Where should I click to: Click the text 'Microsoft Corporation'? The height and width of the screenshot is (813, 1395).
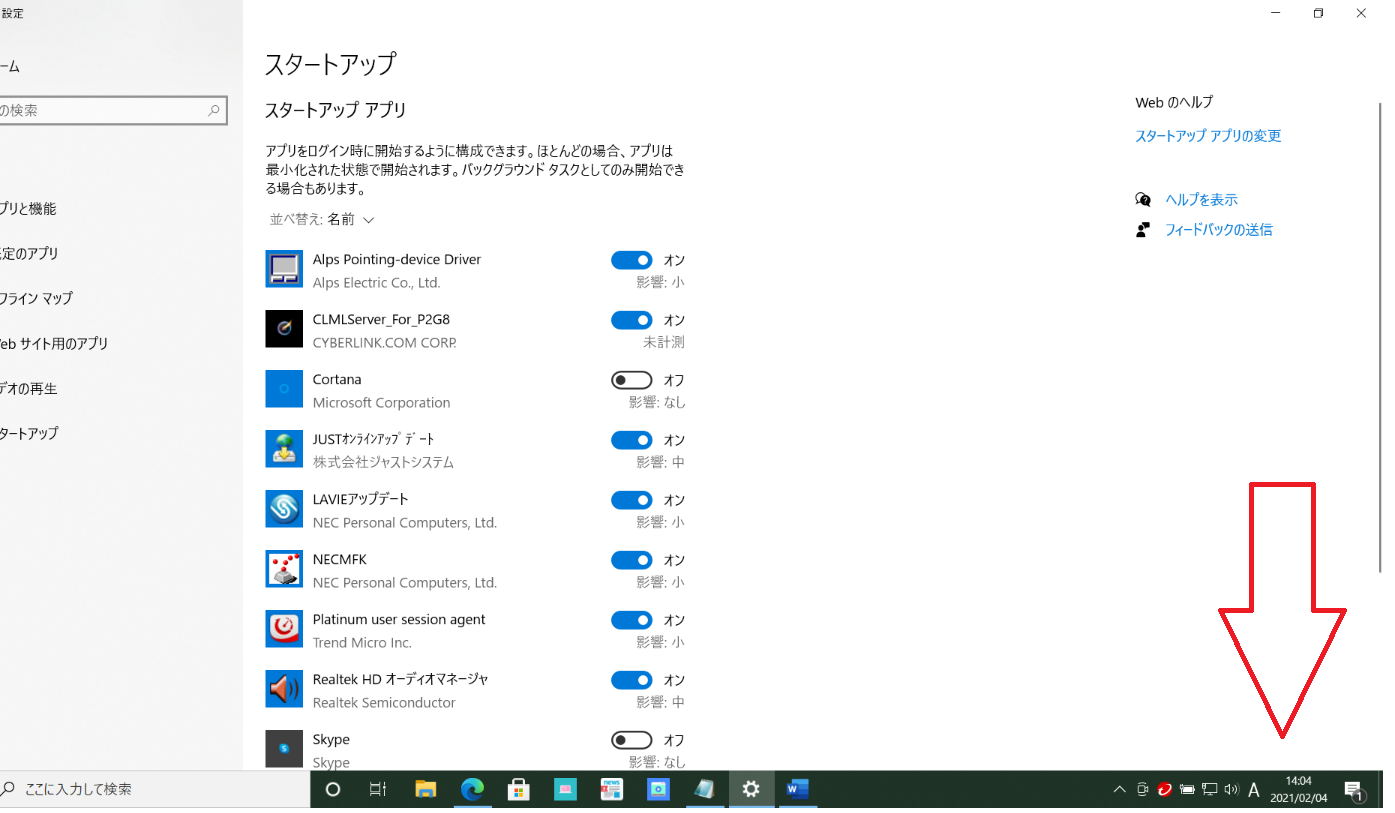pyautogui.click(x=381, y=403)
